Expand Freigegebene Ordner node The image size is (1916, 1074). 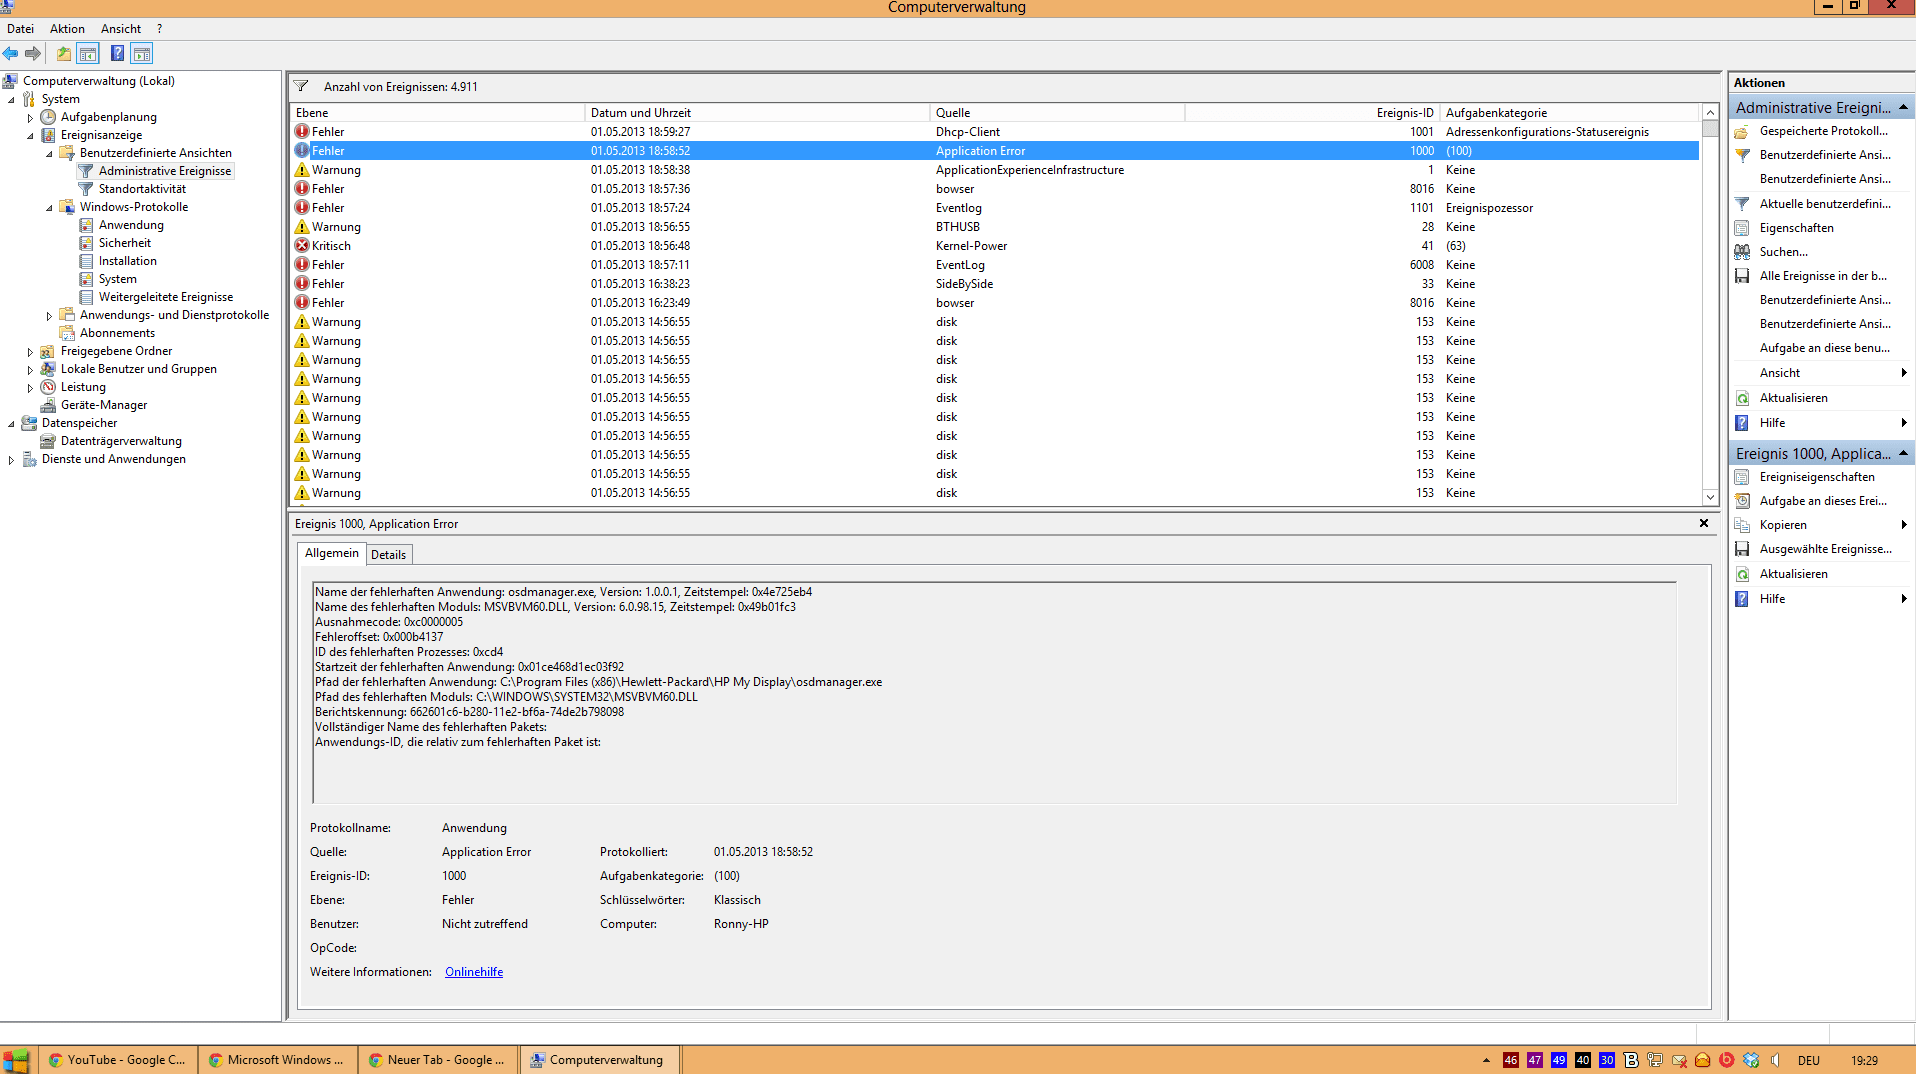point(30,351)
